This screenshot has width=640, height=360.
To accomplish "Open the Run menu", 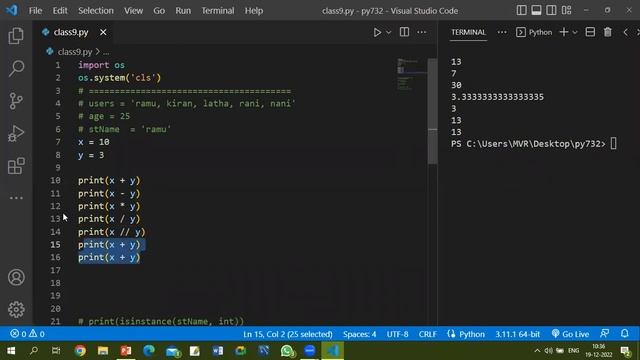I will click(183, 11).
